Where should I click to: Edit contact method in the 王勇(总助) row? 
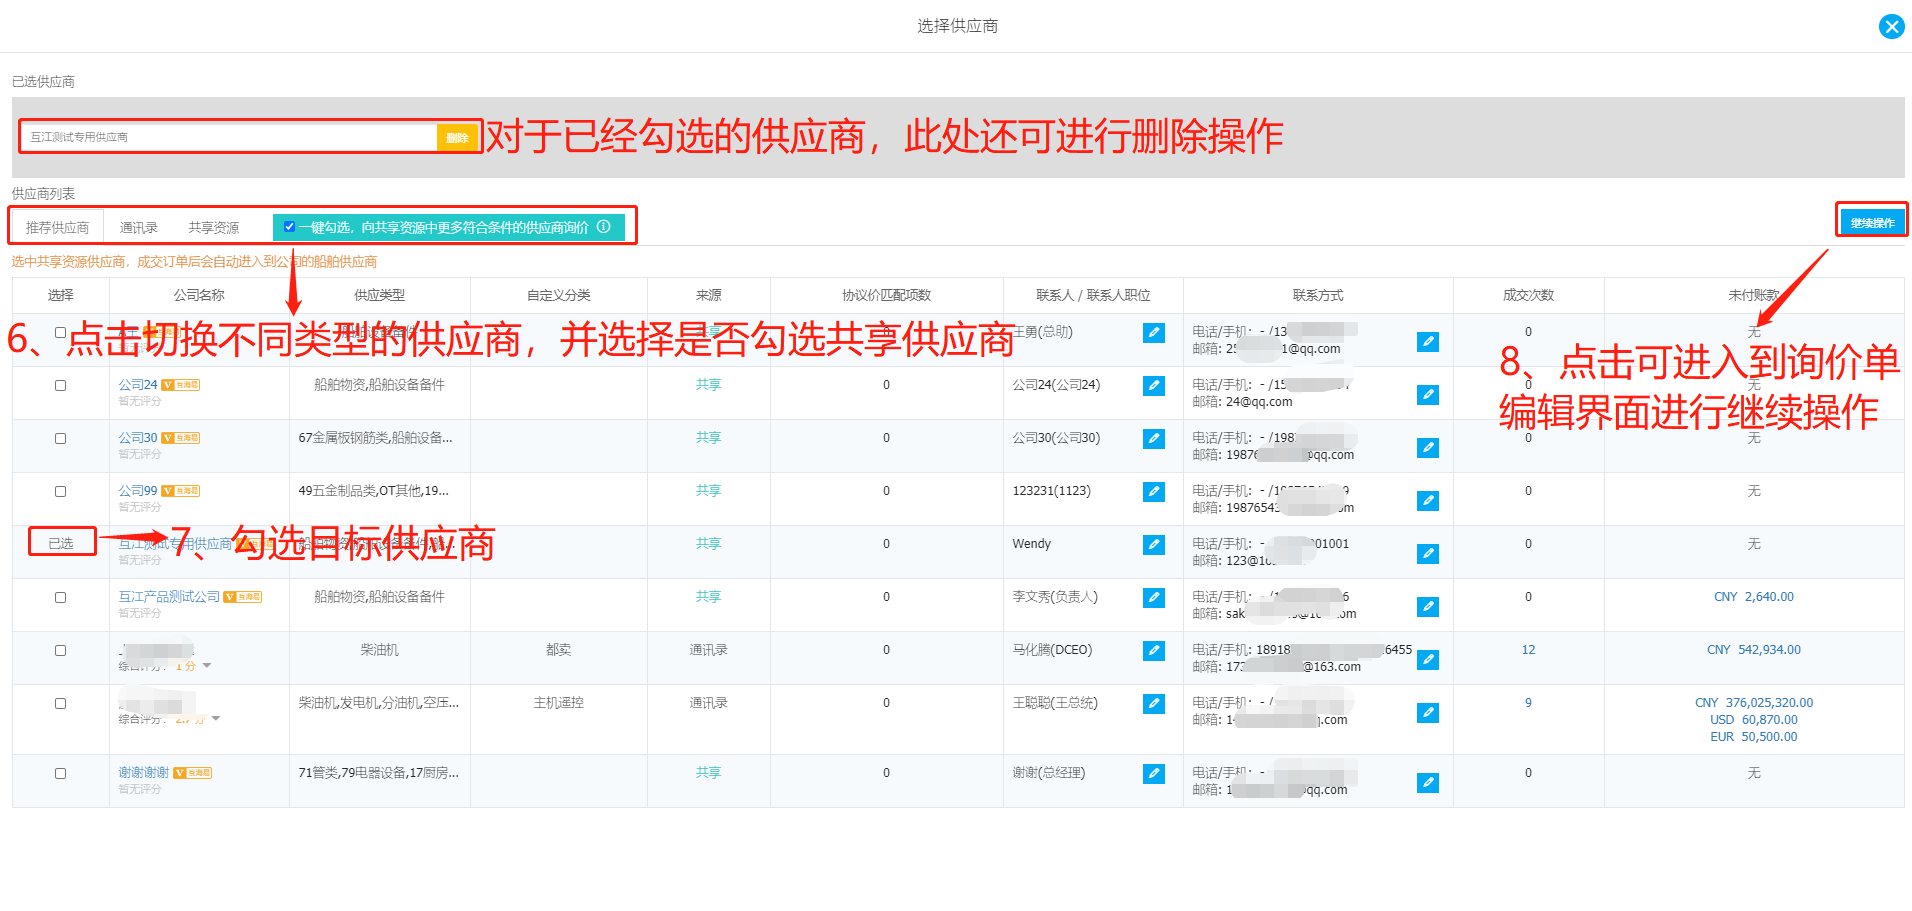coord(1428,342)
